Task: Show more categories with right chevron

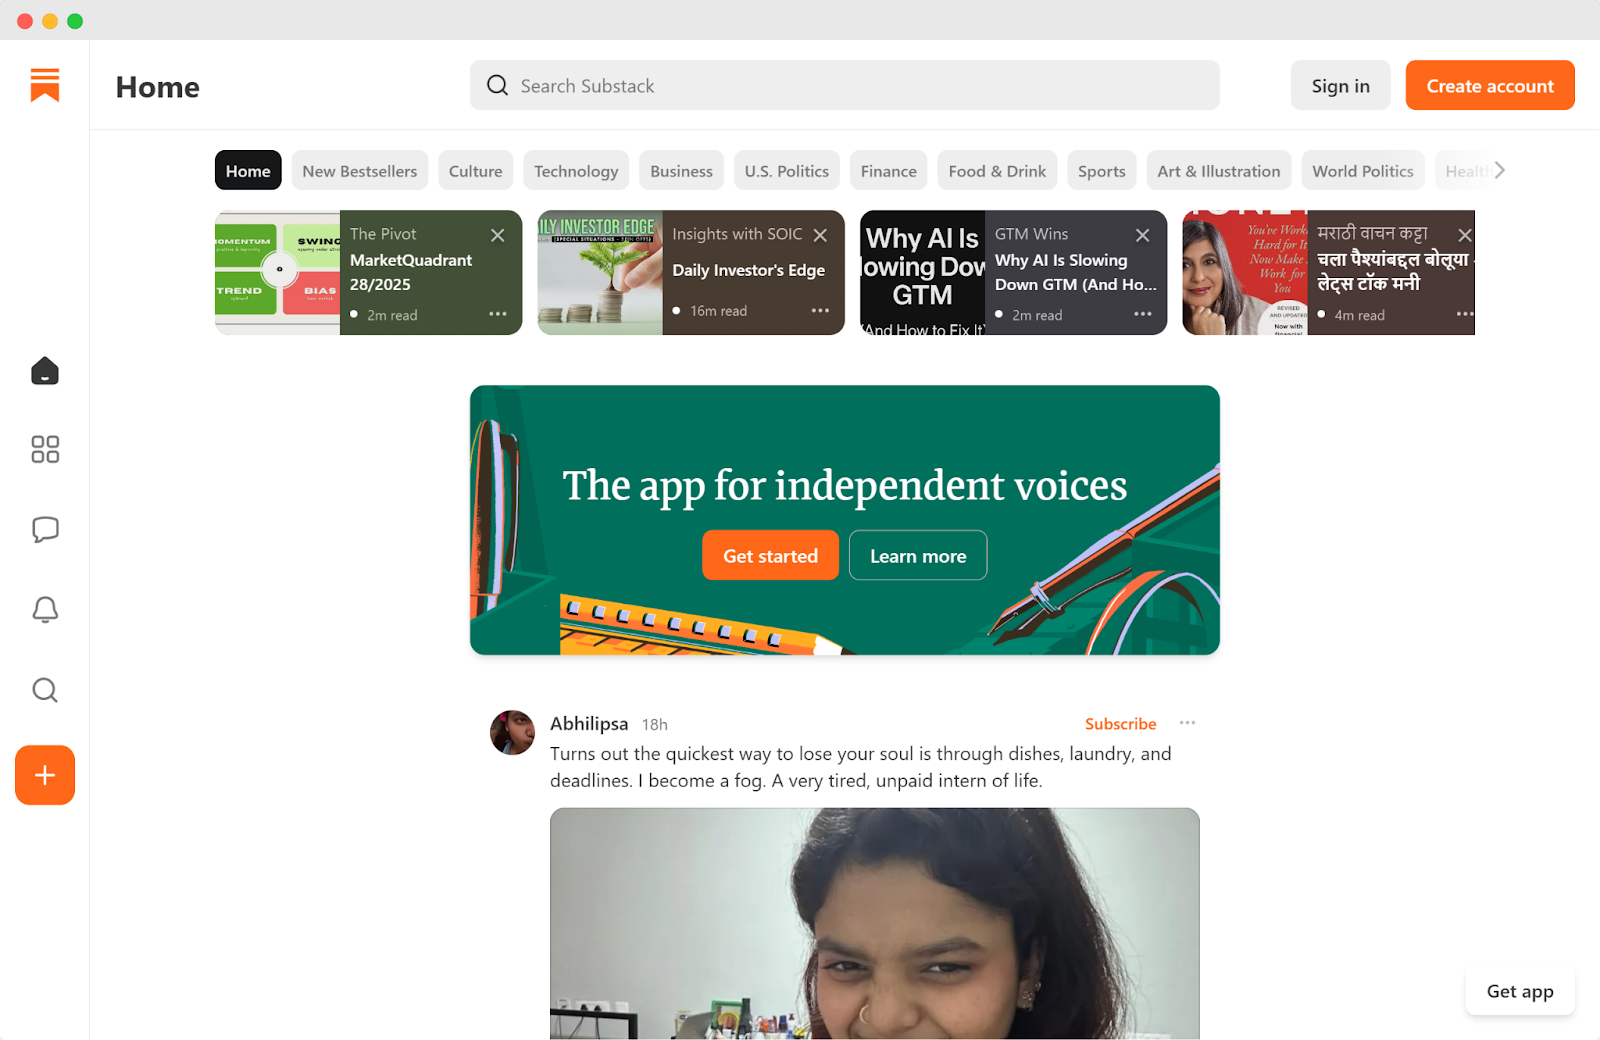Action: pos(1499,170)
